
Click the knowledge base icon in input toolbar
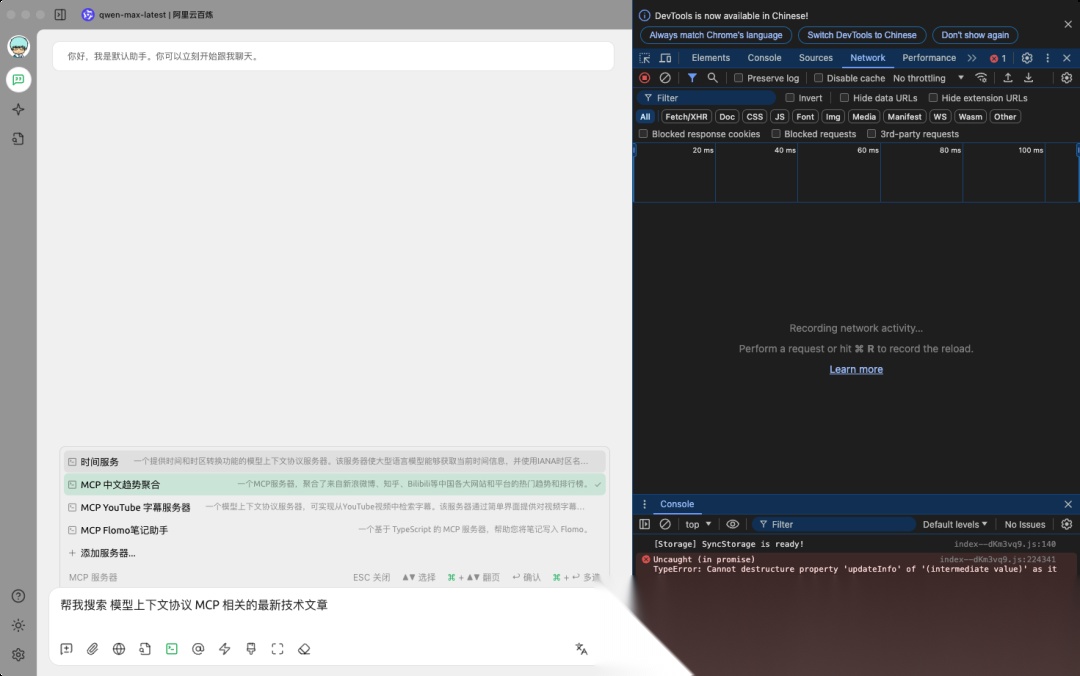(145, 649)
